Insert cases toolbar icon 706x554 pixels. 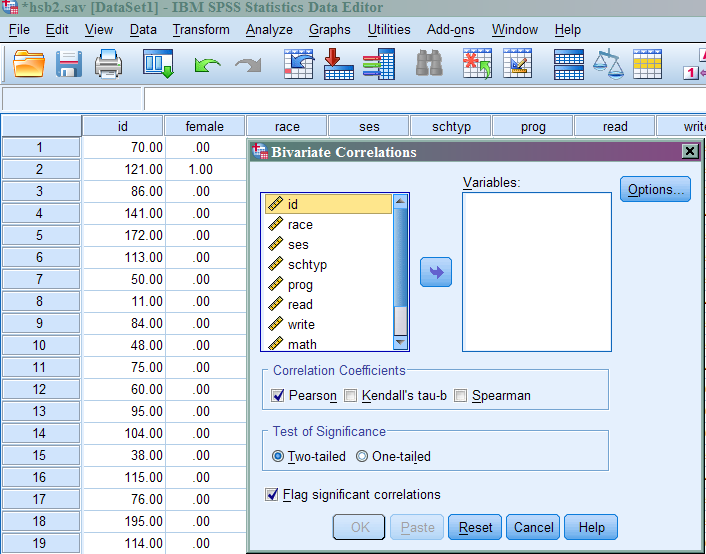tap(477, 64)
